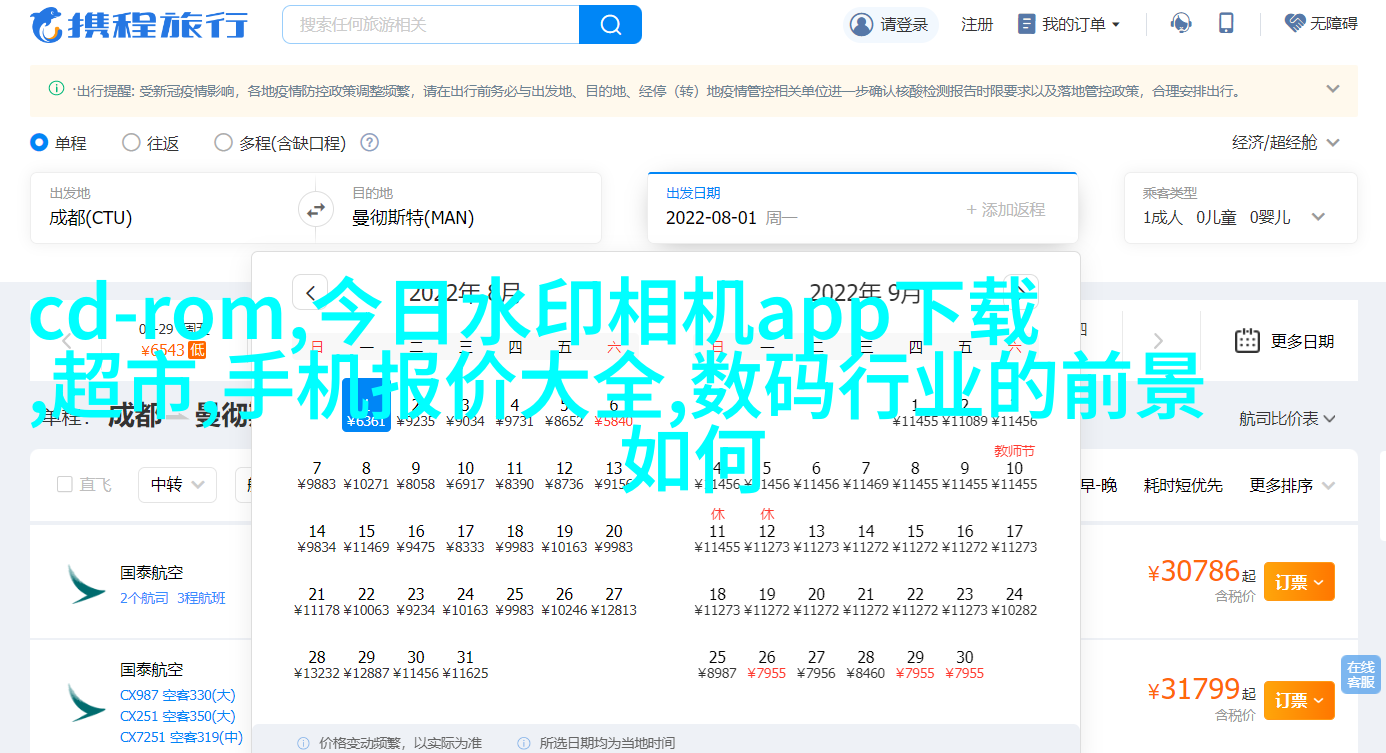Open the 在线客服 floating chat button
This screenshot has width=1386, height=753.
coord(1360,674)
